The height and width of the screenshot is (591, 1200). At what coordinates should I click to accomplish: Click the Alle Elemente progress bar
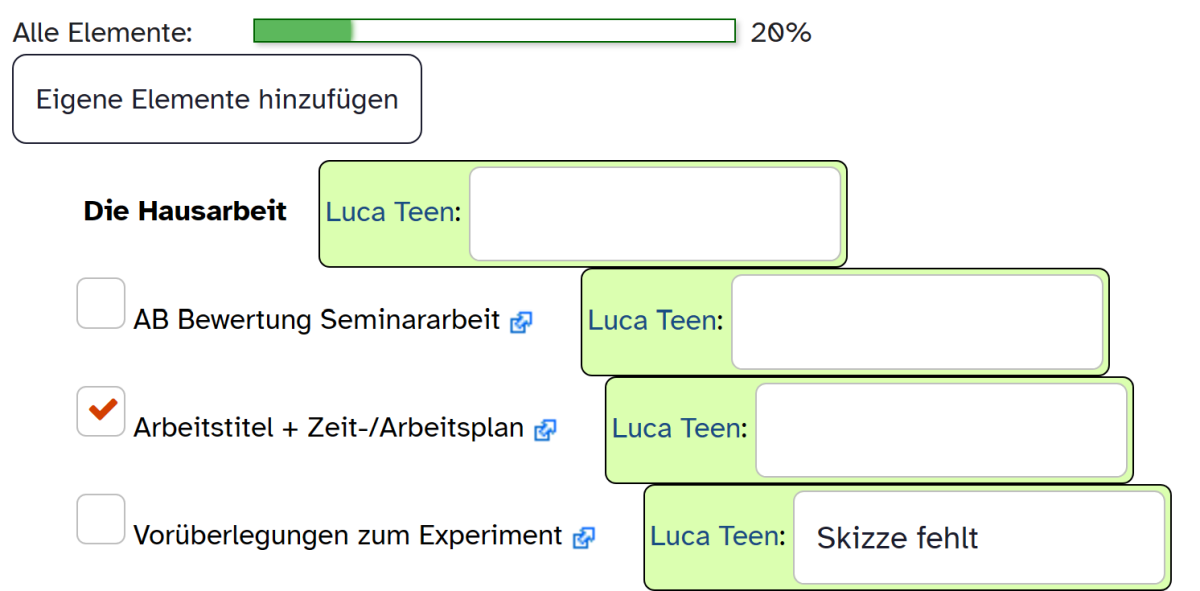(495, 31)
